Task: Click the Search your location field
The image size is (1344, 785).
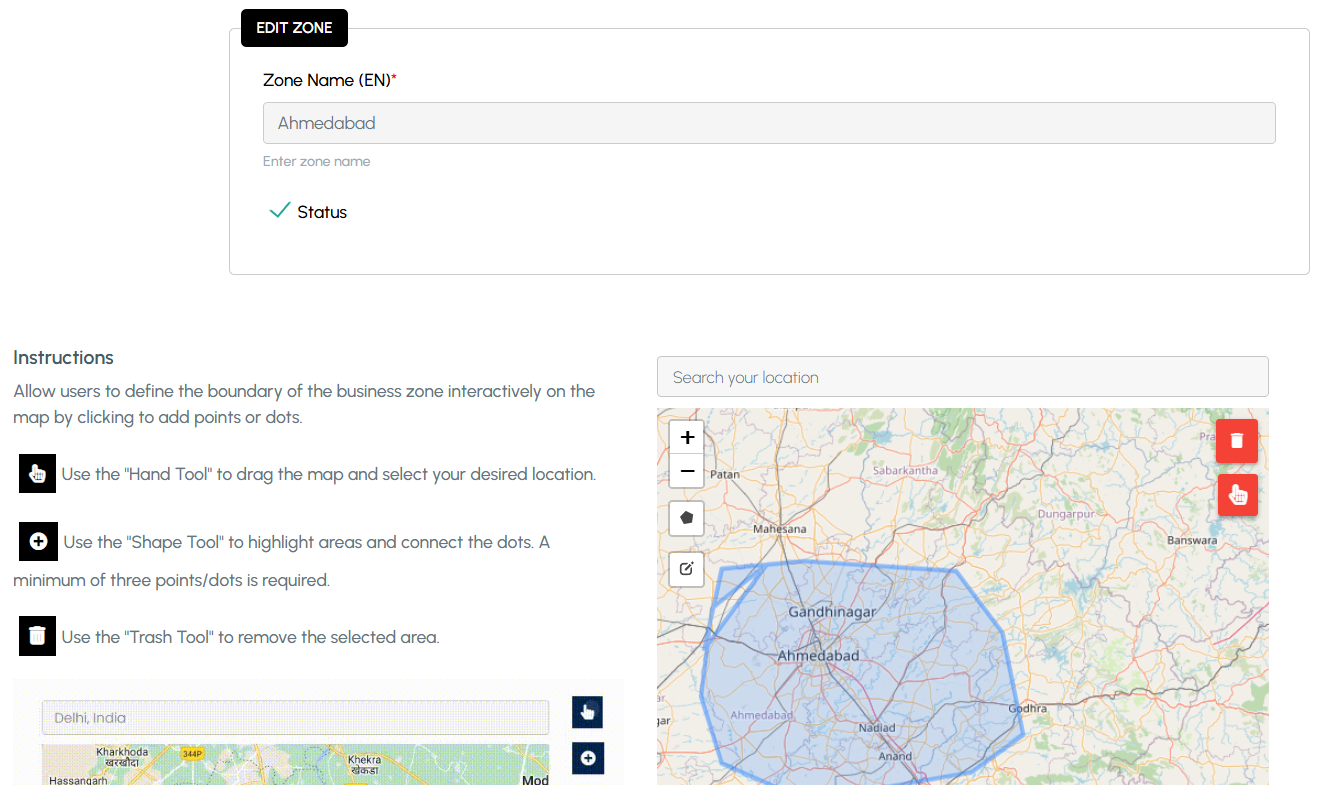Action: 962,377
